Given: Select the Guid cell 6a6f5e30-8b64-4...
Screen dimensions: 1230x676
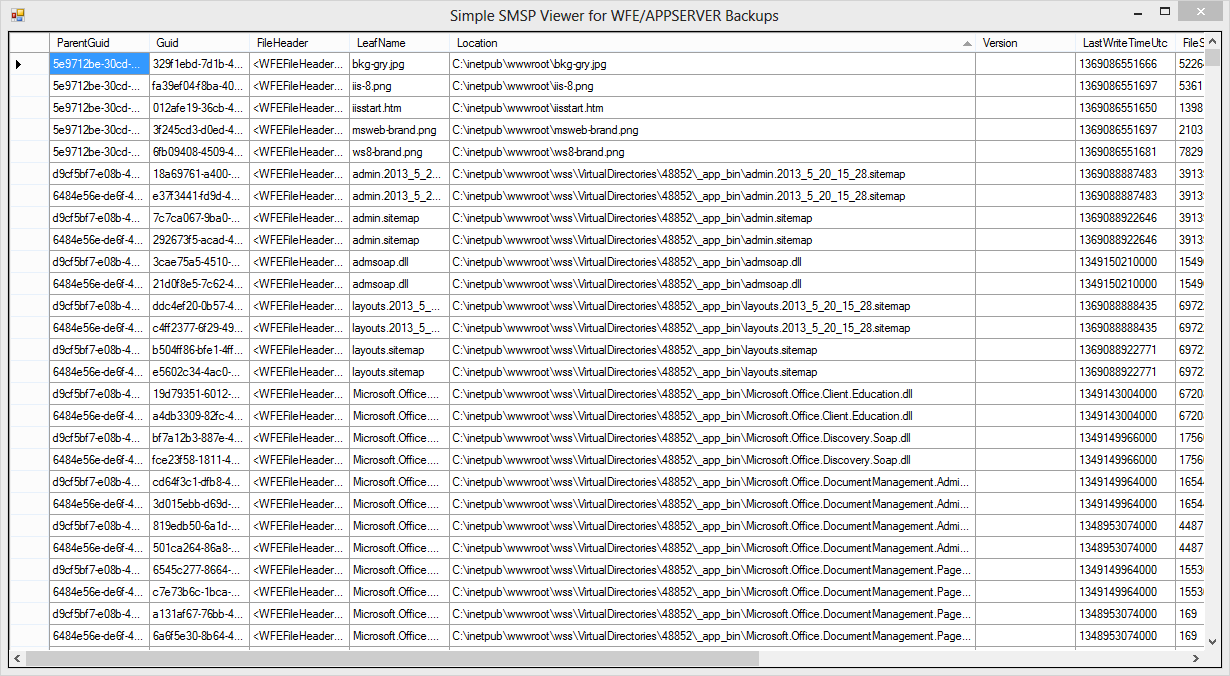Looking at the screenshot, I should 199,636.
